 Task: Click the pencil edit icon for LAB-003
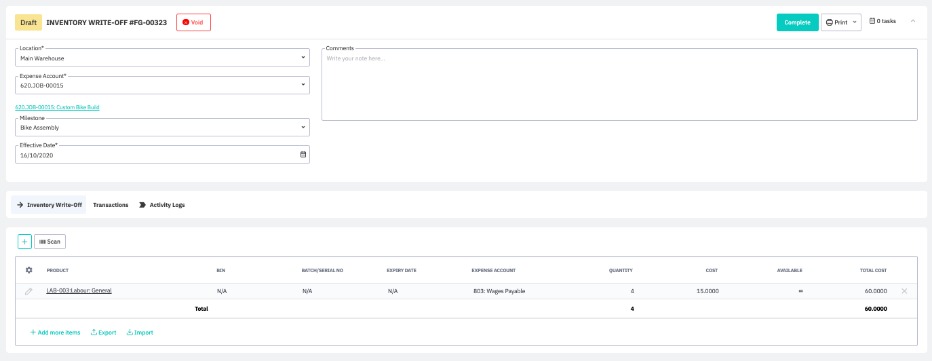pyautogui.click(x=29, y=291)
